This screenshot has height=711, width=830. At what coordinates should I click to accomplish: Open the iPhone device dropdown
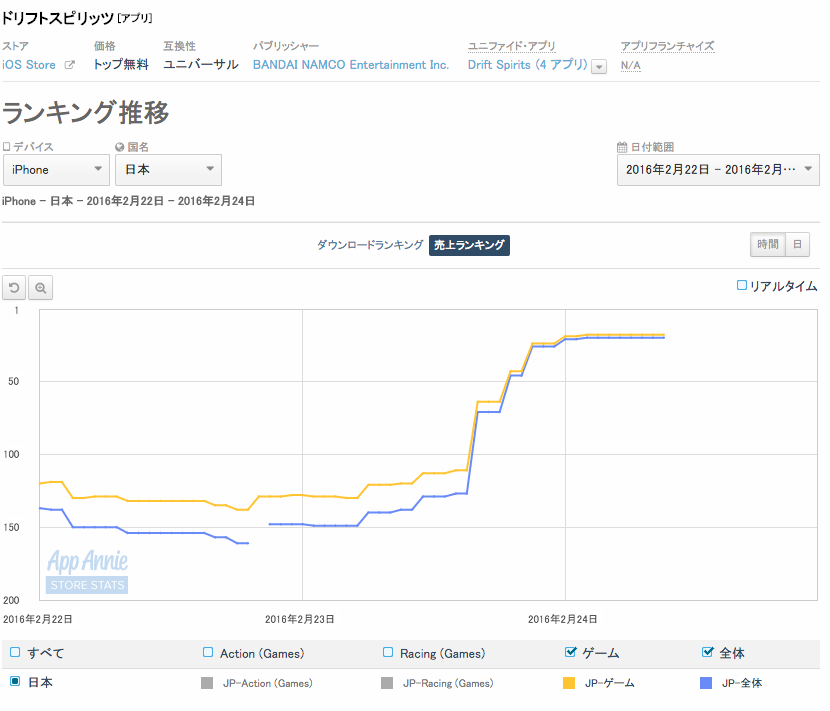pyautogui.click(x=56, y=170)
